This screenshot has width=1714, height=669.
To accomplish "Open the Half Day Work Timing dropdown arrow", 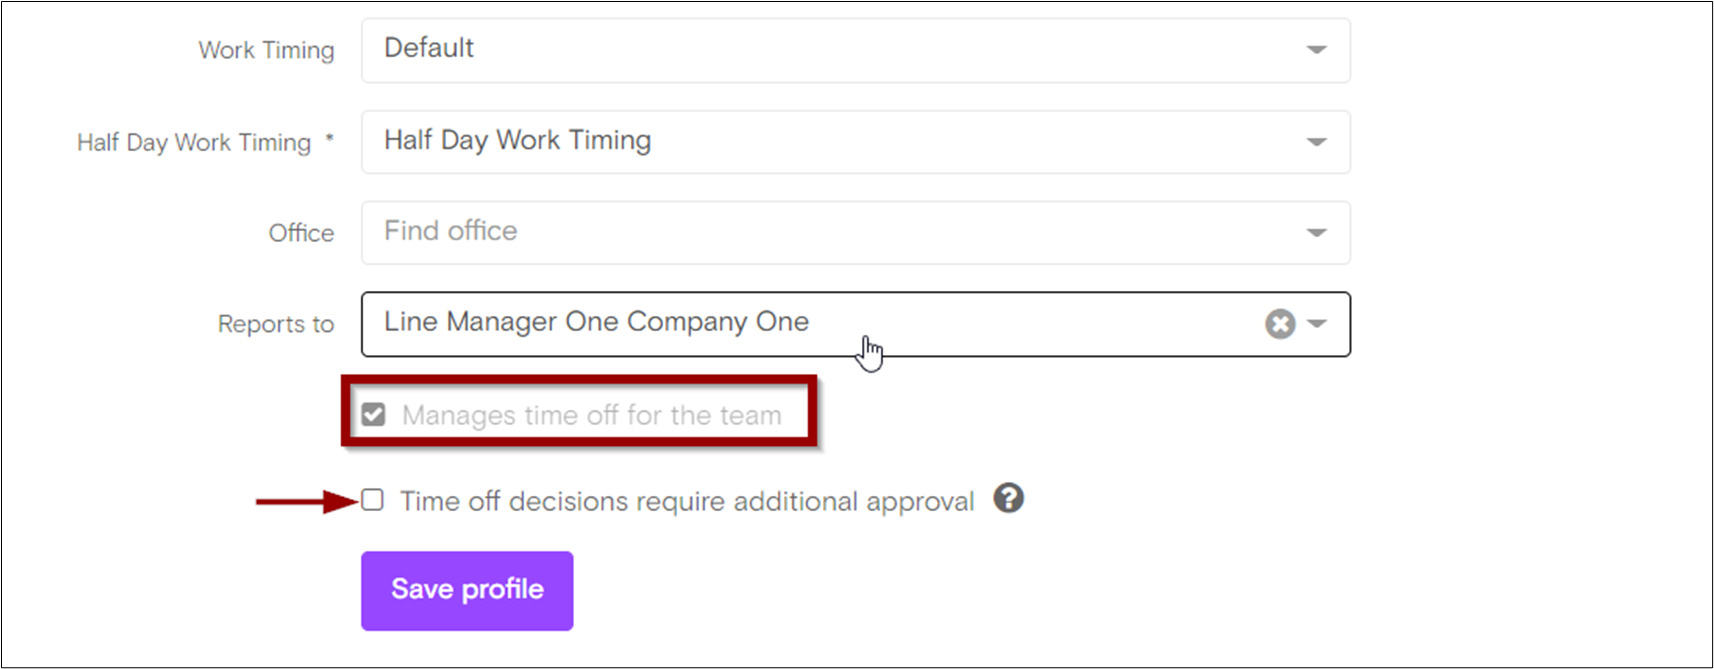I will [x=1316, y=142].
